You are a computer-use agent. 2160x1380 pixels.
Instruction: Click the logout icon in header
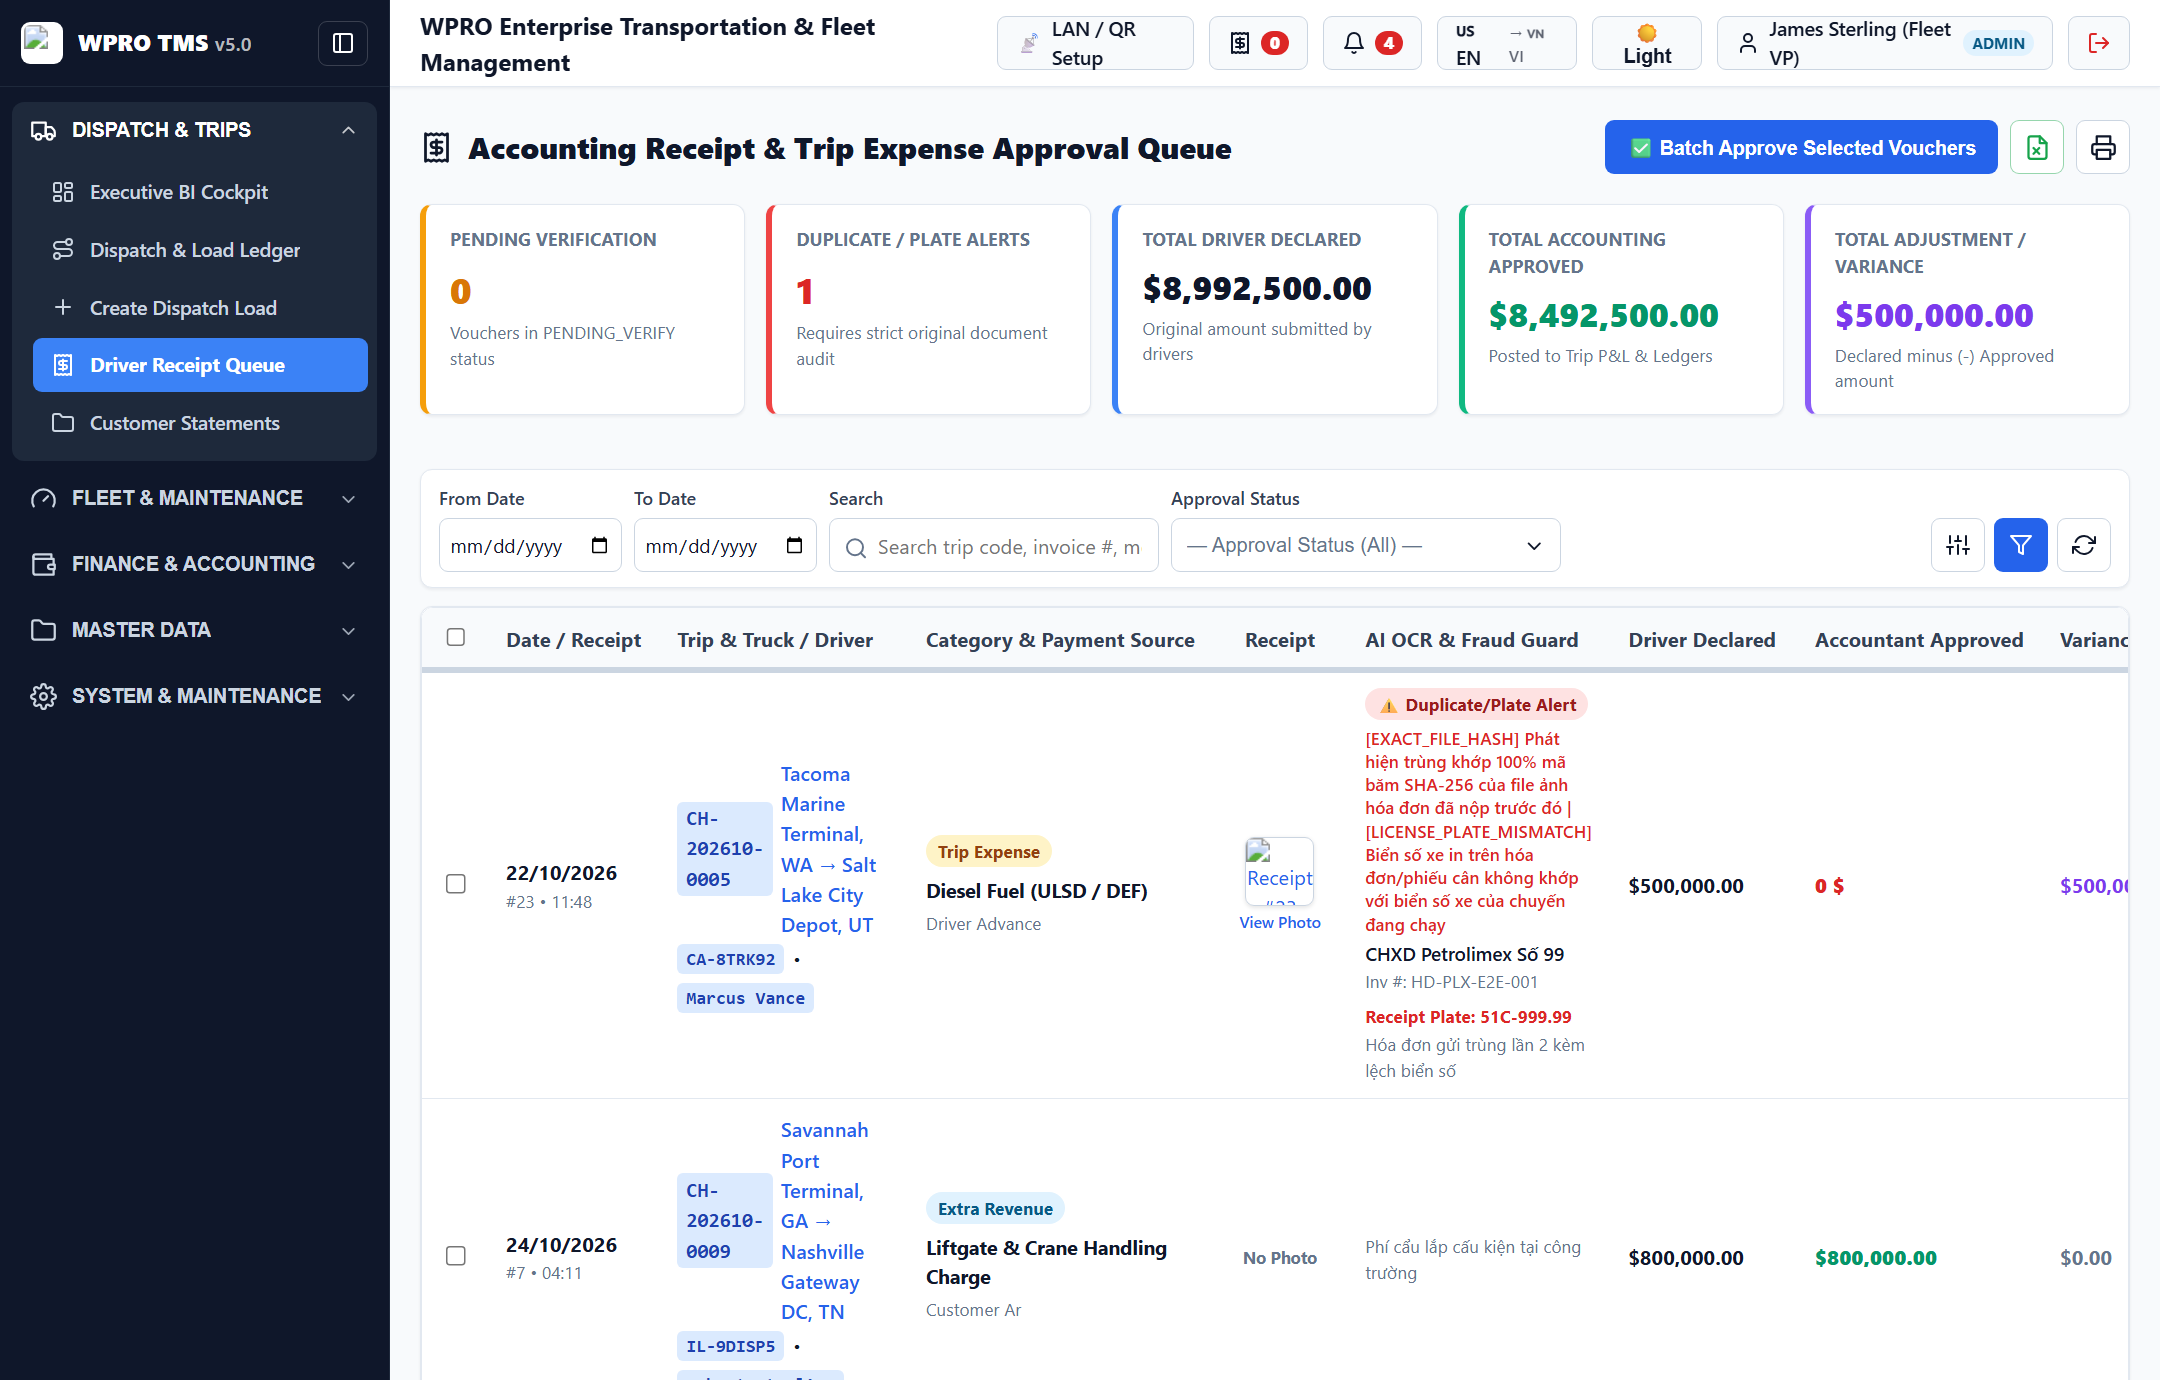2098,43
